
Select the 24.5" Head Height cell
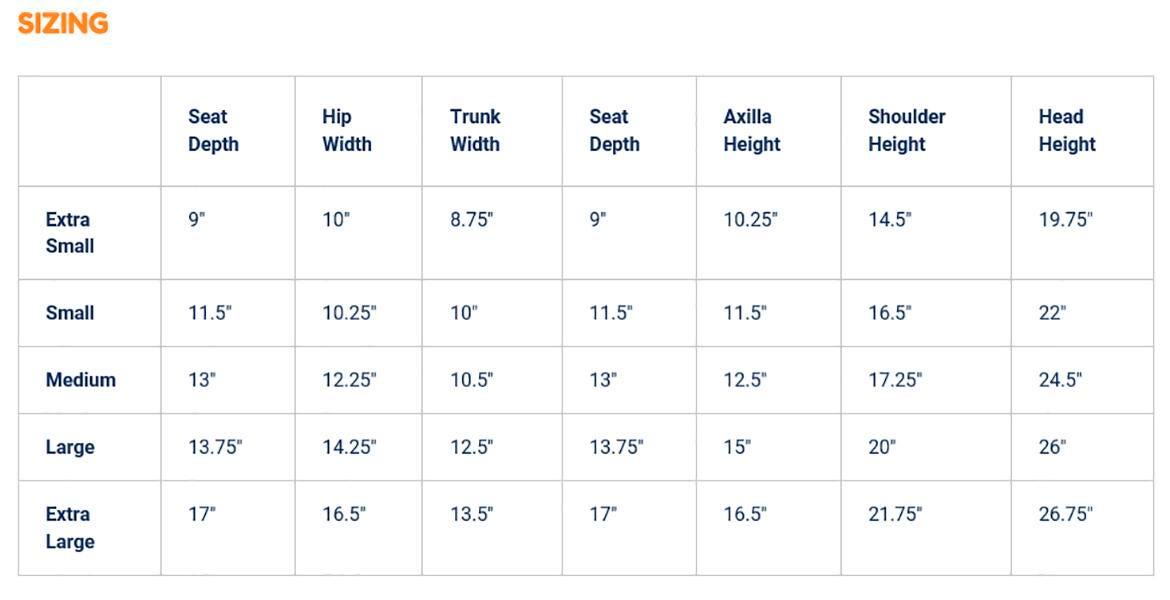(1060, 380)
